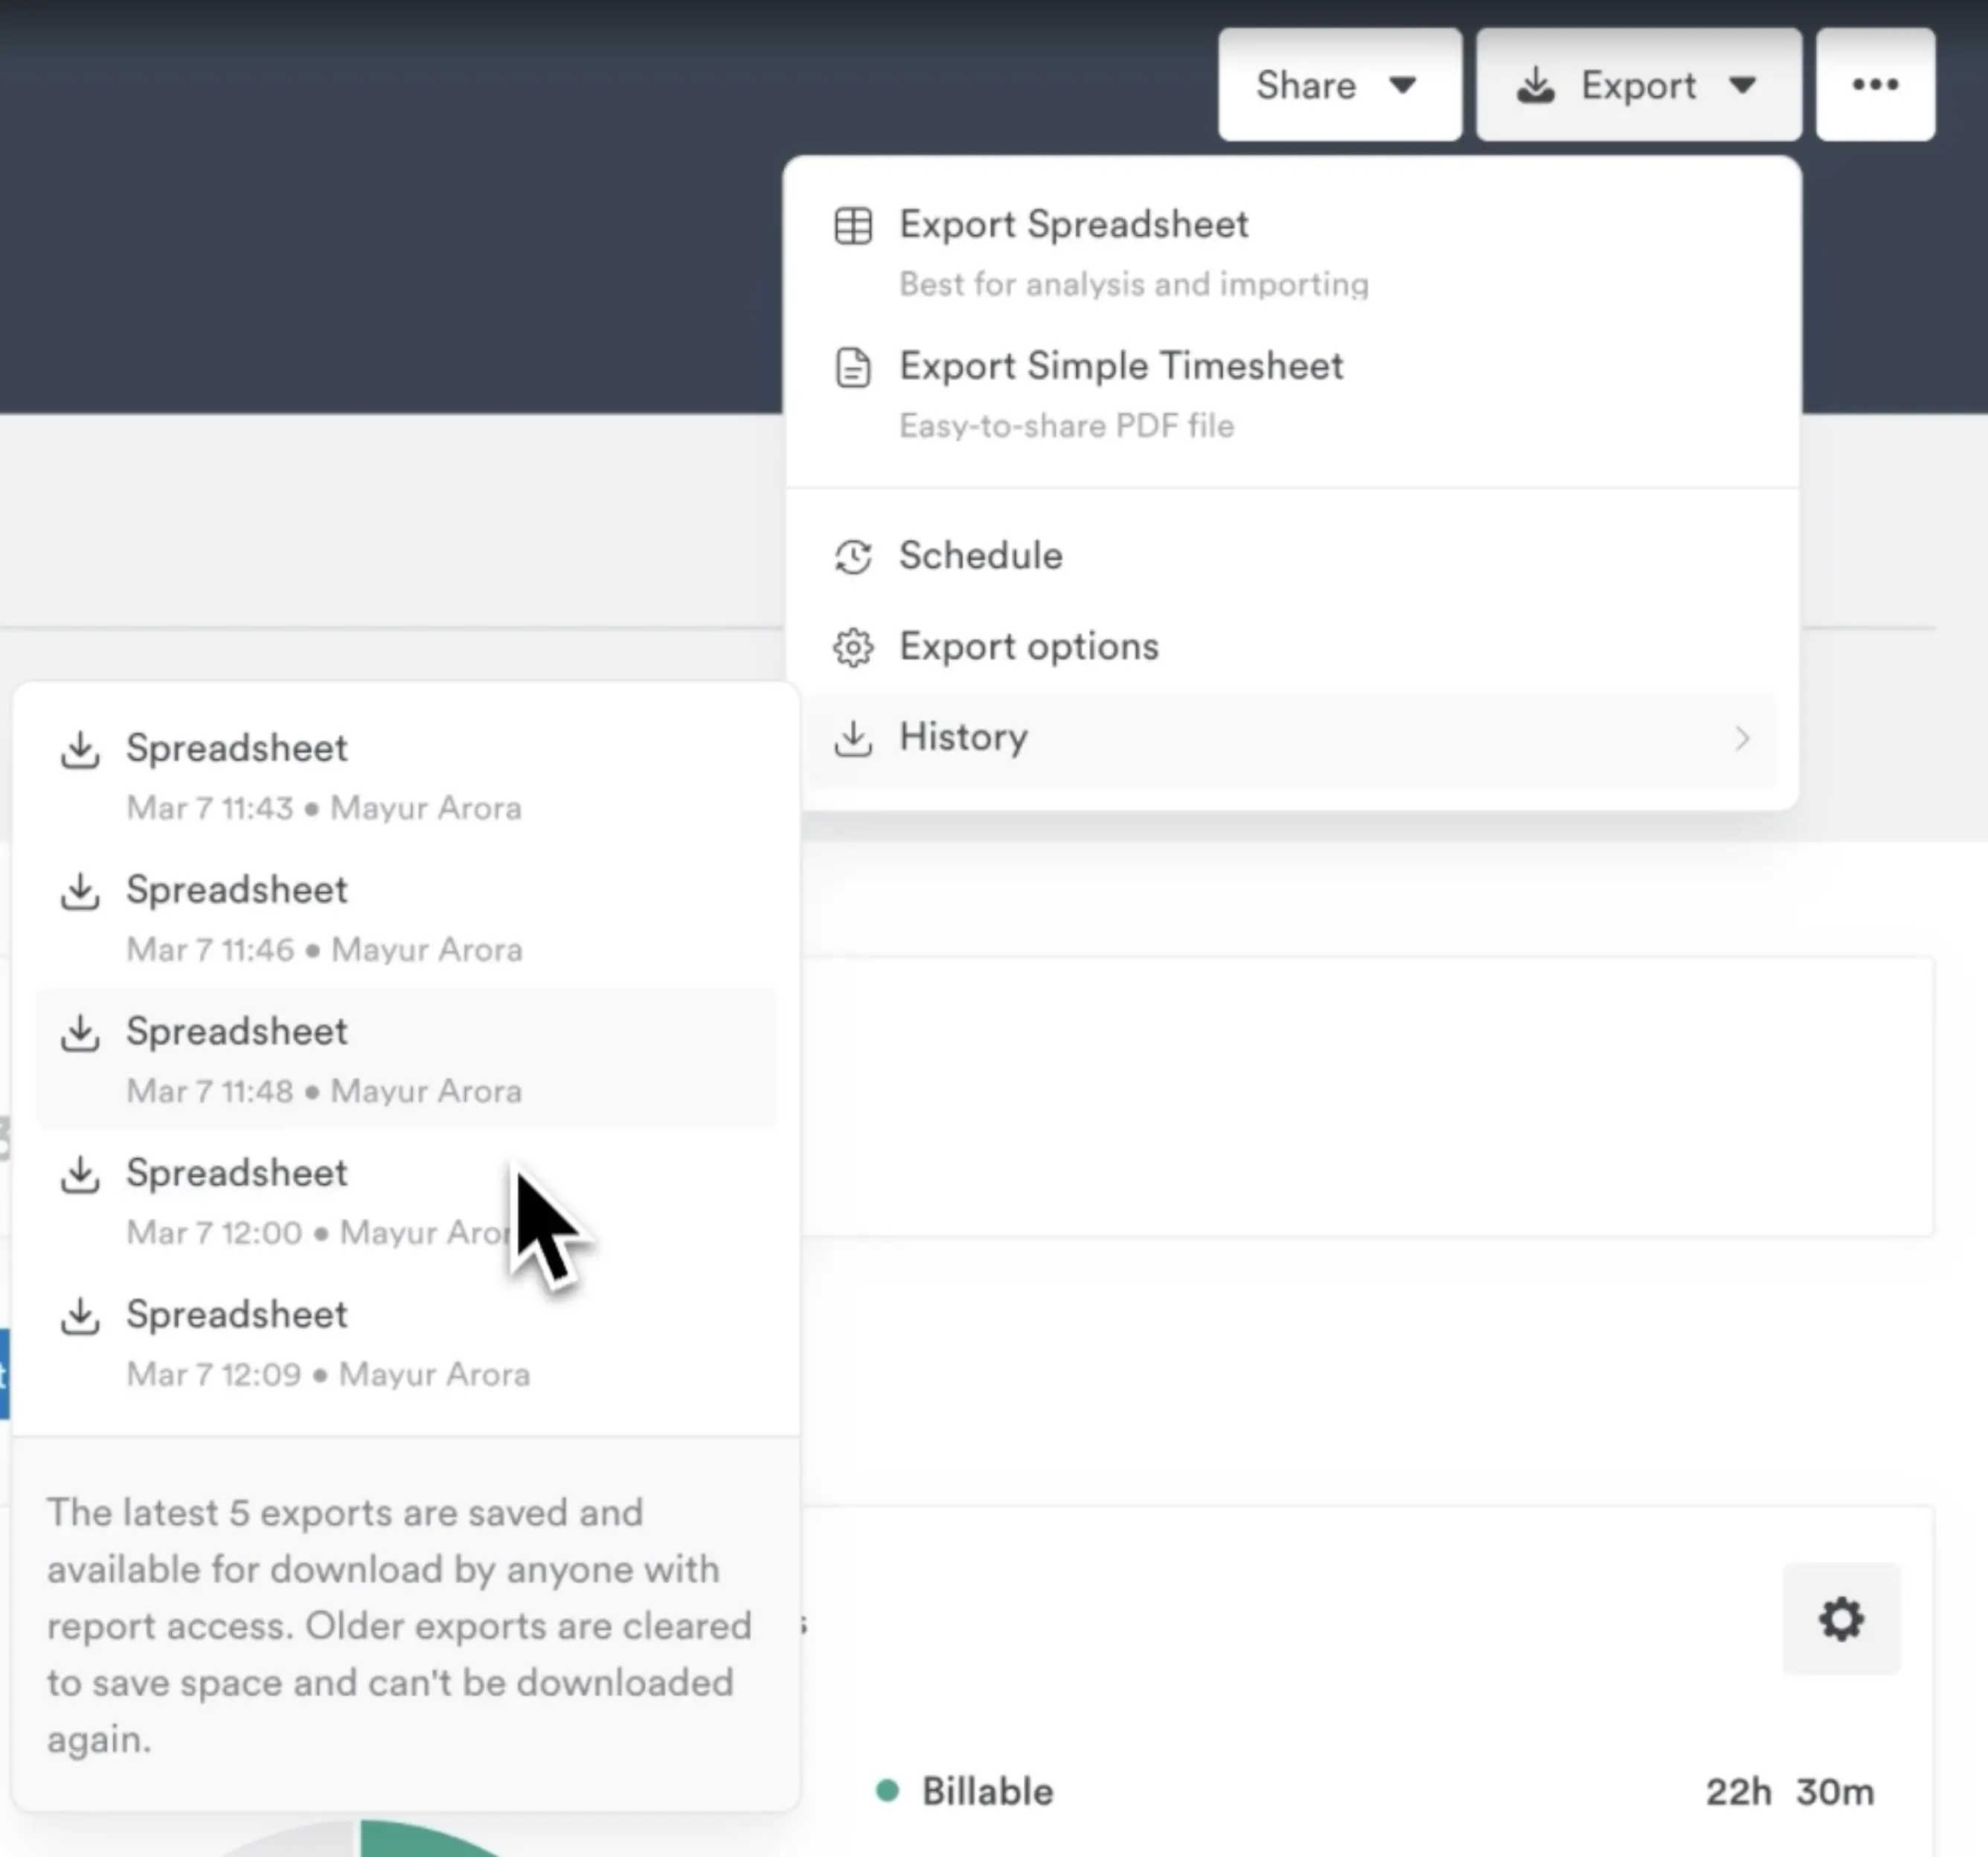Click the Billable hours value 22h 30m
The image size is (1988, 1857).
(1790, 1791)
